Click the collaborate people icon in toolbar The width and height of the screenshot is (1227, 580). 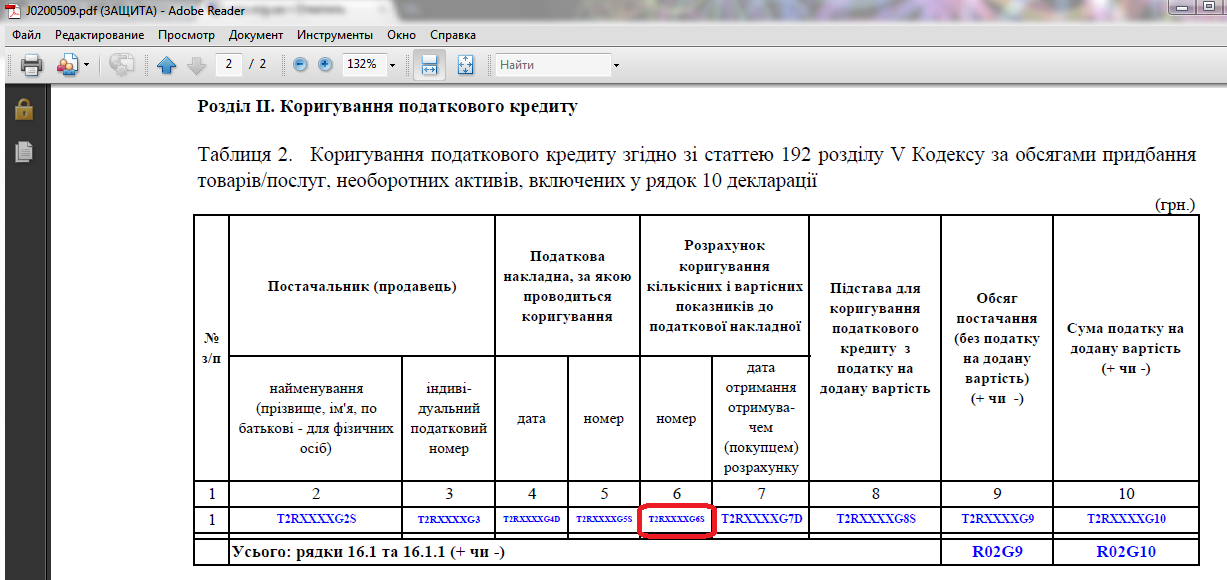[x=67, y=65]
